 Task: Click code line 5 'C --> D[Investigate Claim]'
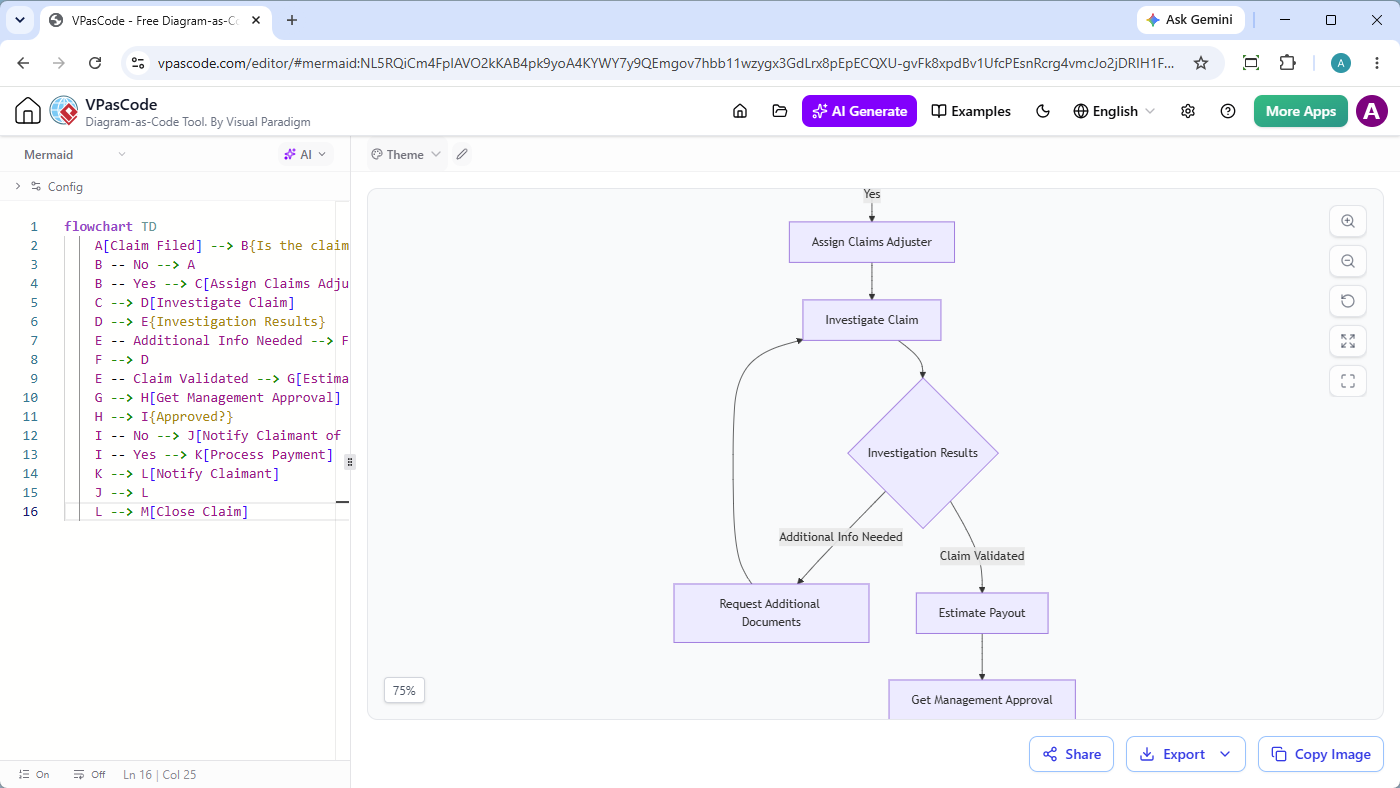coord(194,303)
